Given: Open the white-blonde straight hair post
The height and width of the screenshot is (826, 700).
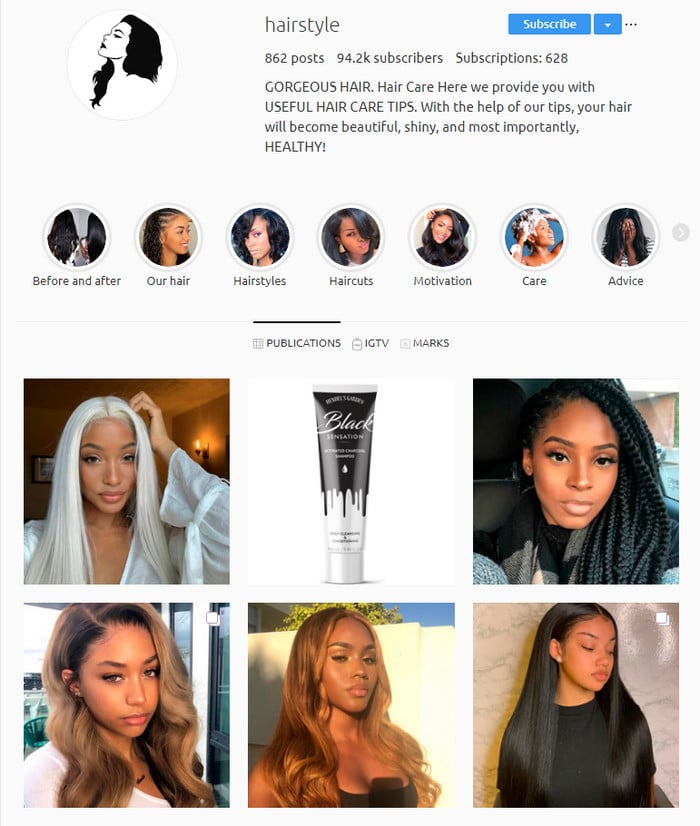Looking at the screenshot, I should tap(126, 481).
